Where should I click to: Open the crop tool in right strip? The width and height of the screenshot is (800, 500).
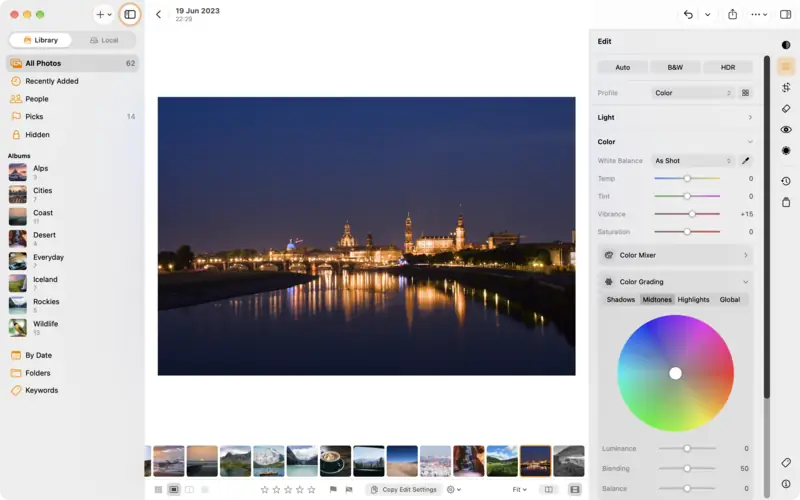click(x=786, y=87)
